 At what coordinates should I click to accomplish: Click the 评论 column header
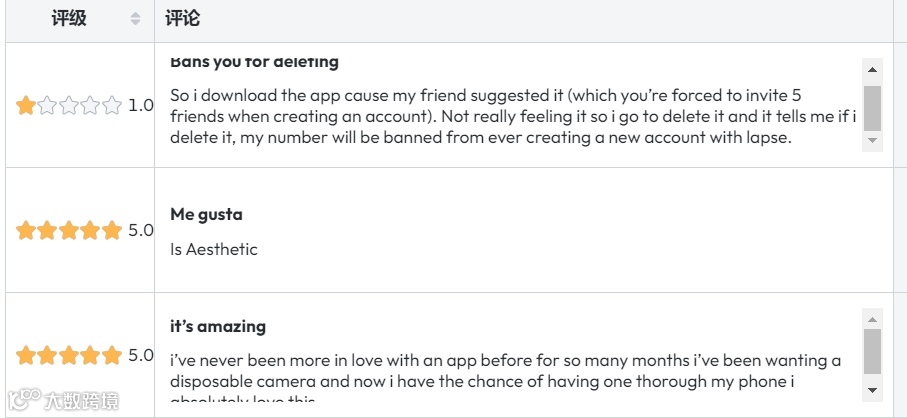[x=184, y=19]
